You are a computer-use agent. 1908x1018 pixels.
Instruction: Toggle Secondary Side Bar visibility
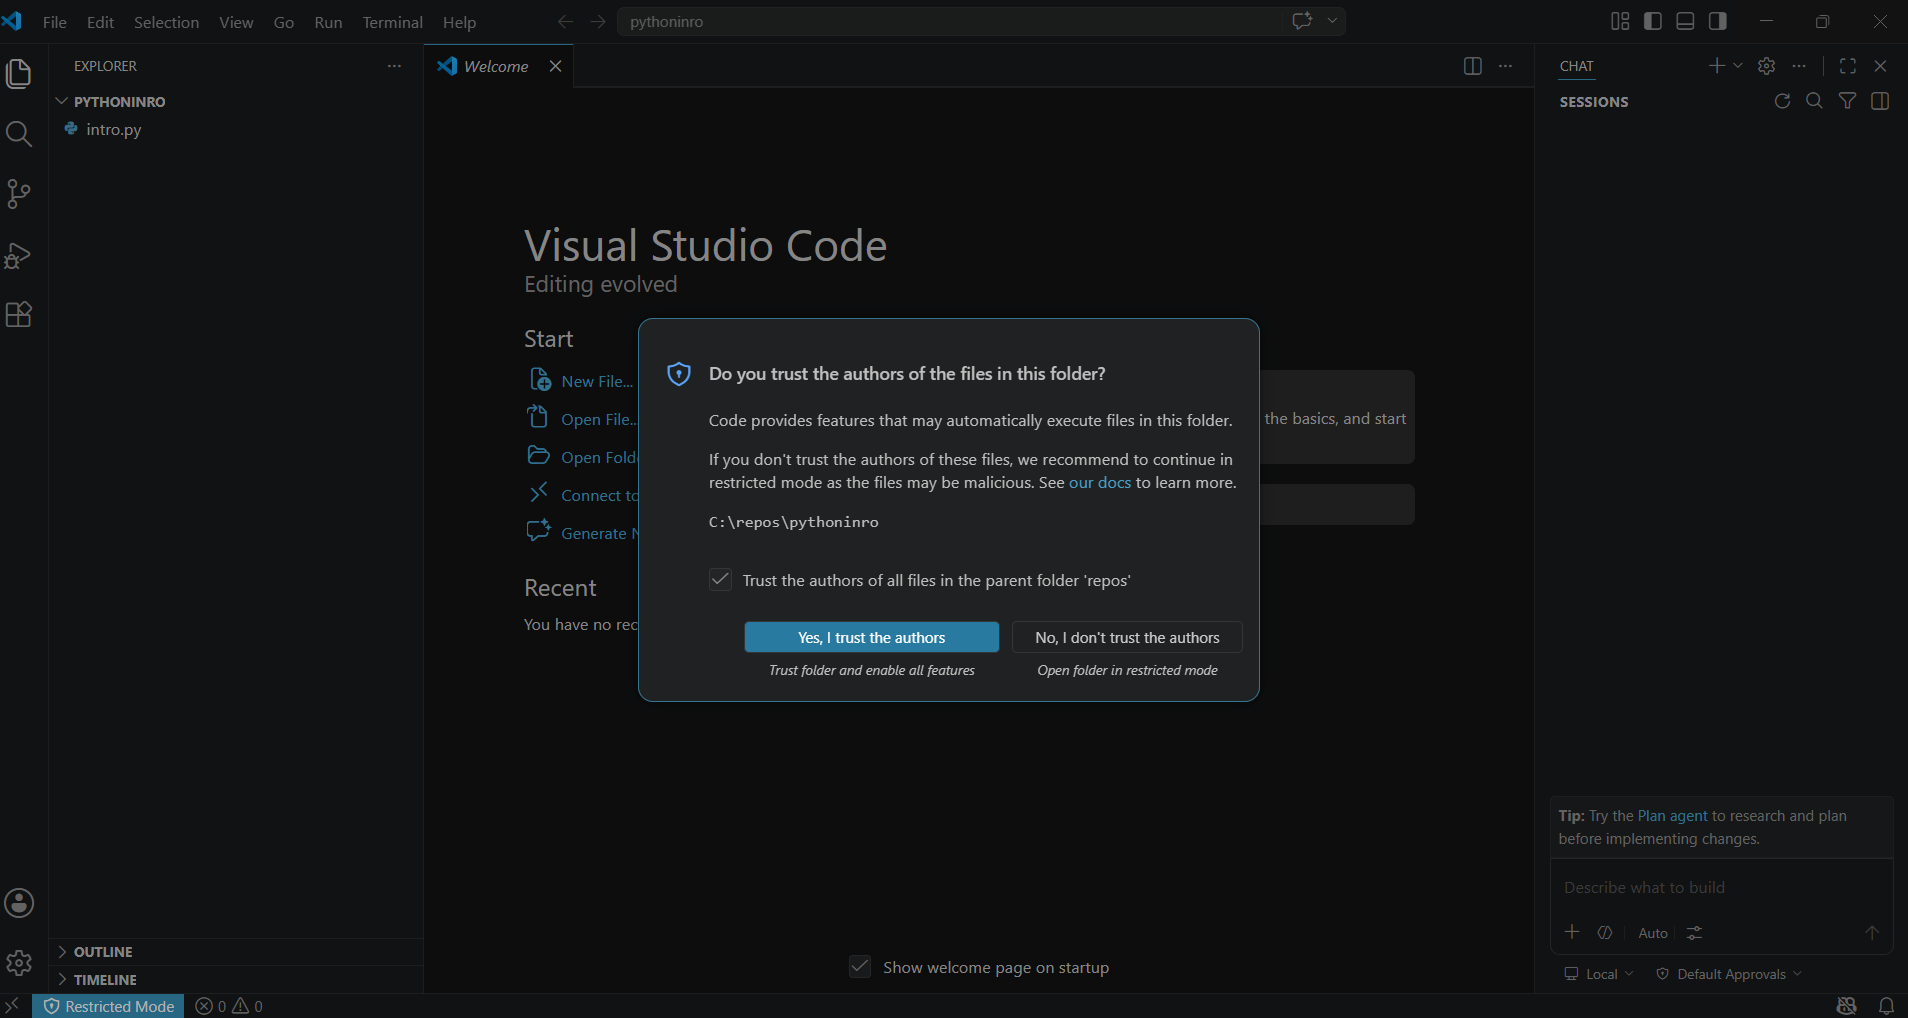pyautogui.click(x=1718, y=21)
